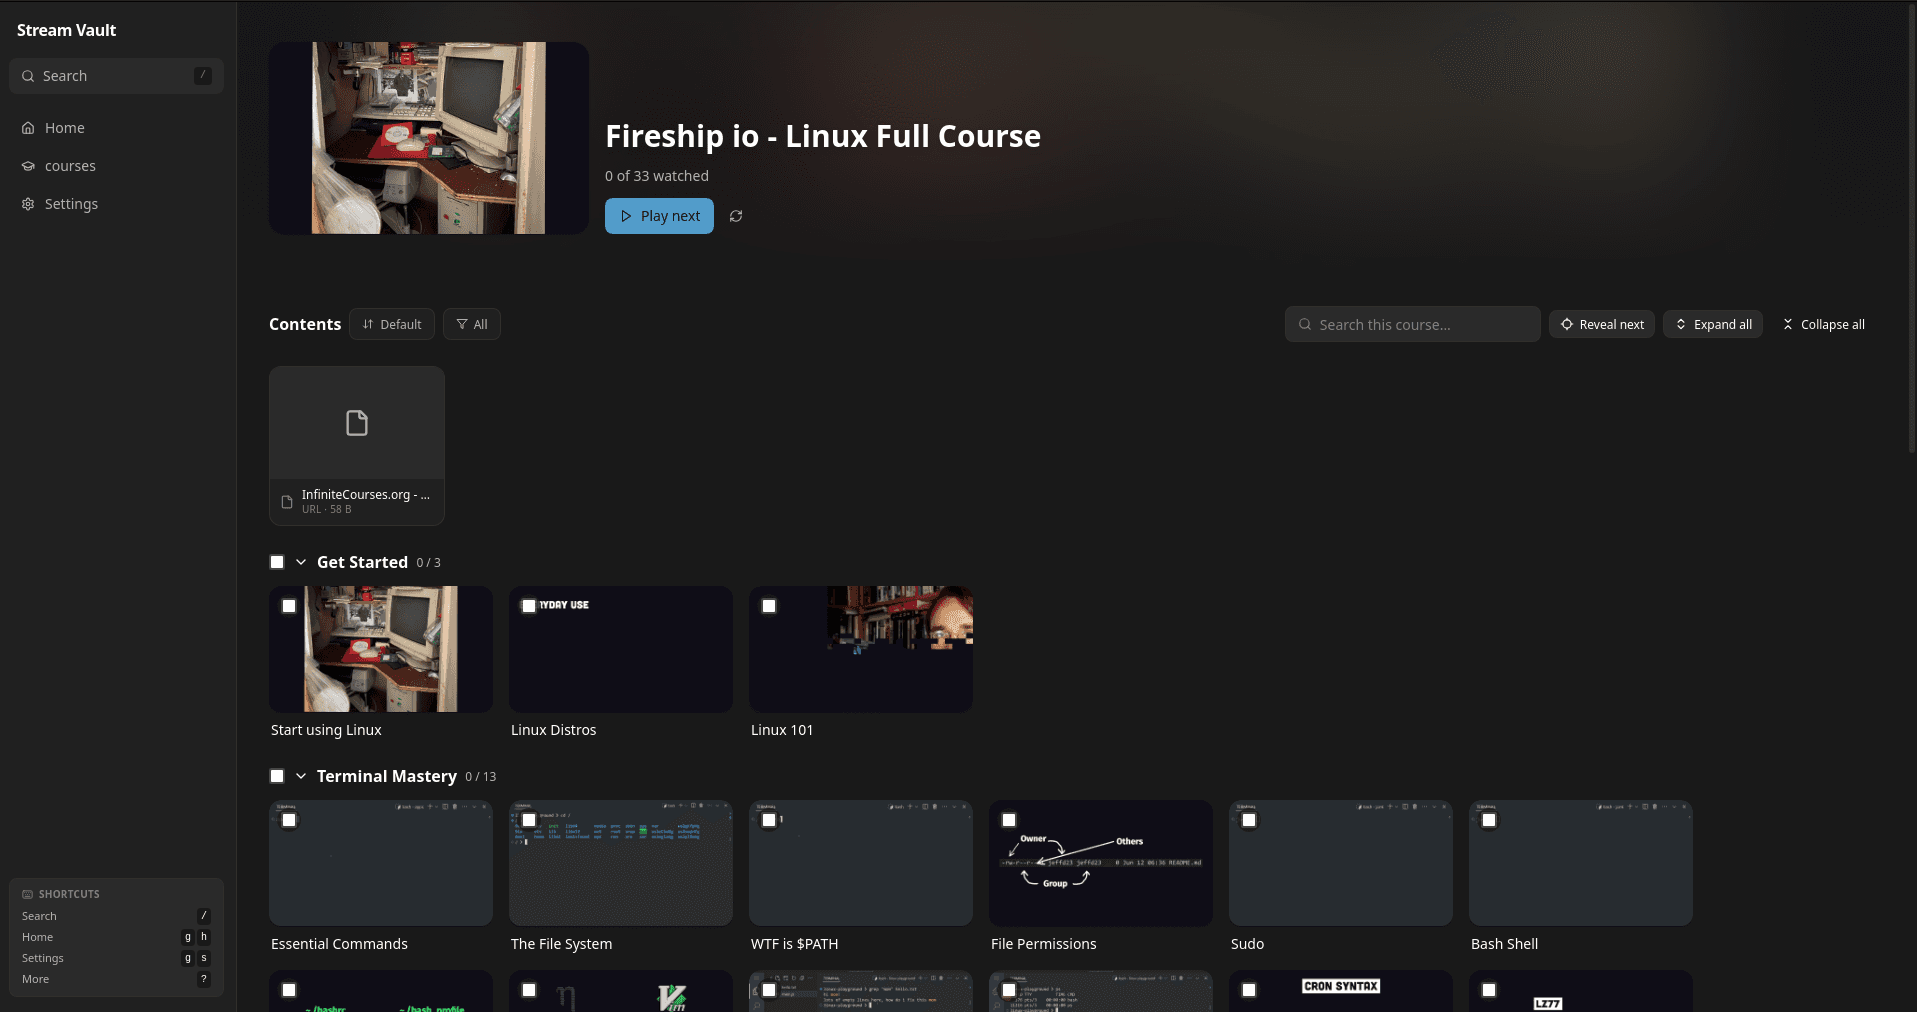
Task: Check the Bash Shell video checkbox
Action: 1489,820
